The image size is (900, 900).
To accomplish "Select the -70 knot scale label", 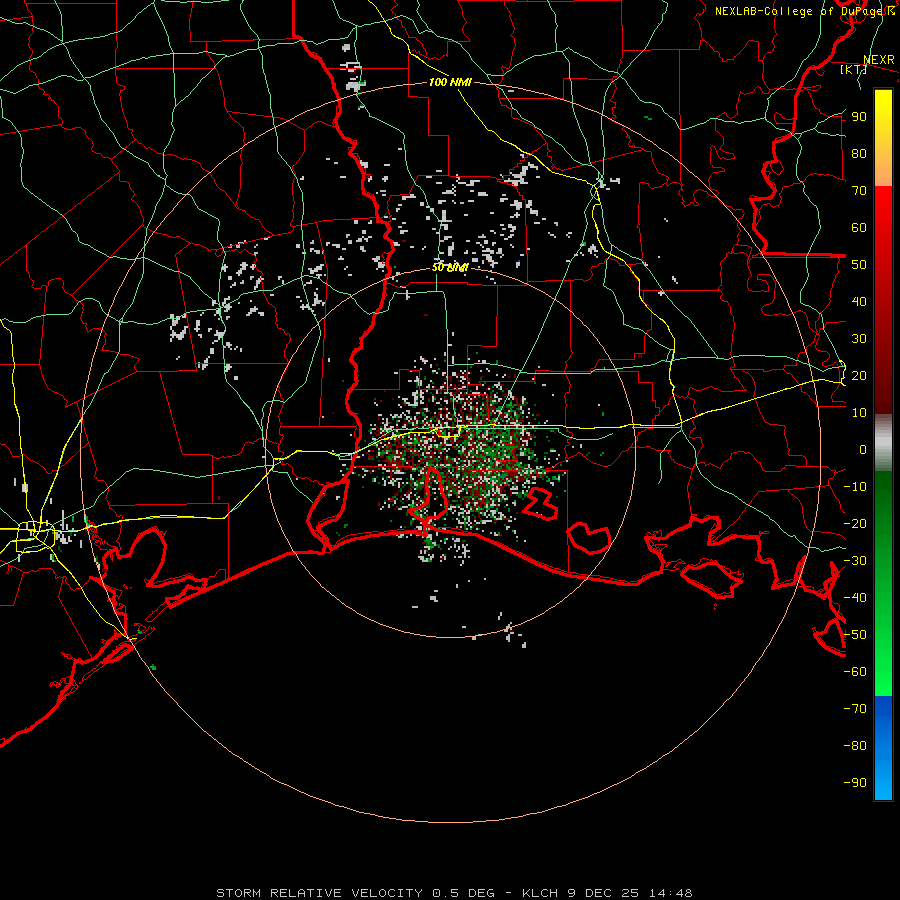I will (x=855, y=709).
